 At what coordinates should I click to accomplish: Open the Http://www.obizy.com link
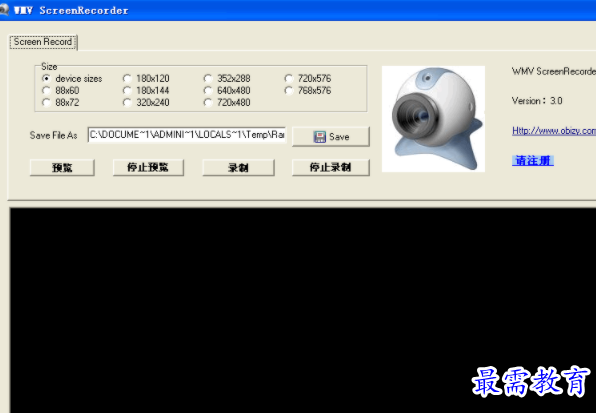[554, 131]
